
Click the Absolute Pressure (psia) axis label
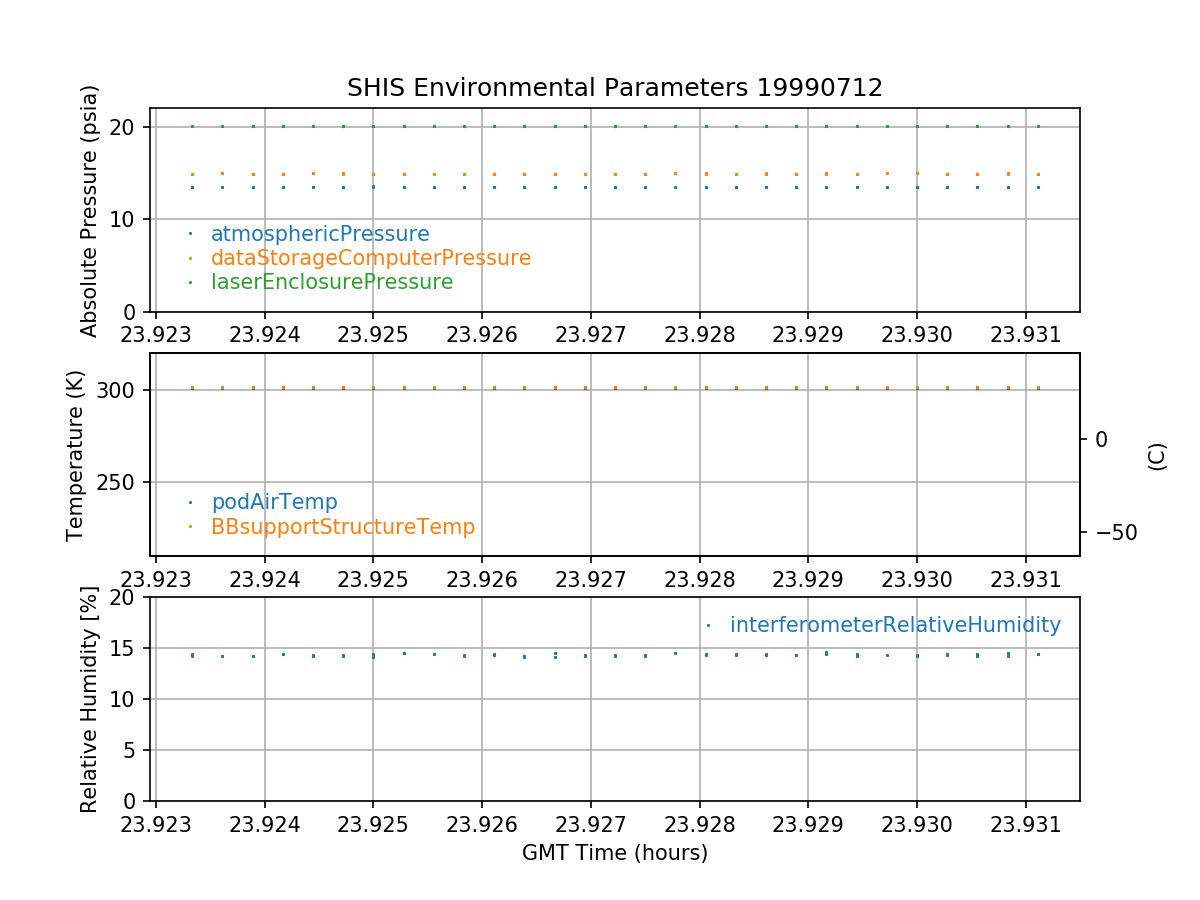[x=90, y=210]
